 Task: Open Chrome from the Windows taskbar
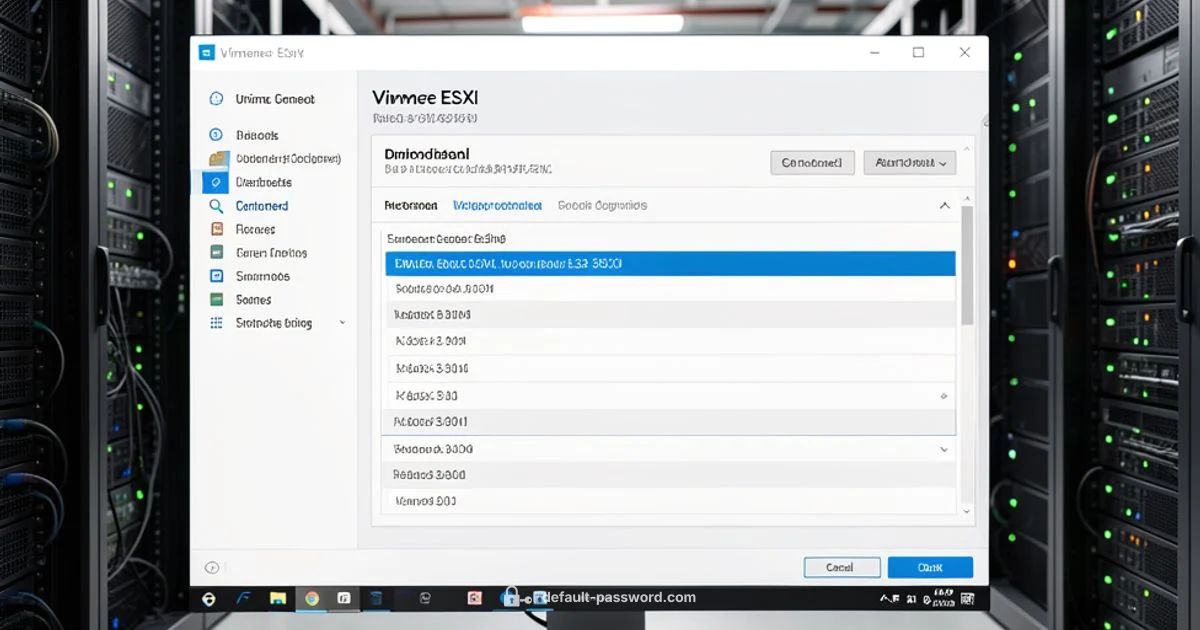[310, 597]
